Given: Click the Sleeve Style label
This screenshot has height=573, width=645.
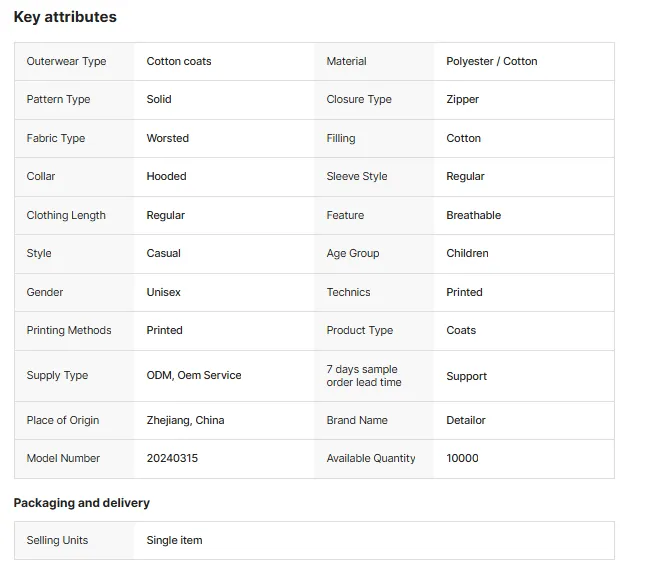Looking at the screenshot, I should click(357, 176).
